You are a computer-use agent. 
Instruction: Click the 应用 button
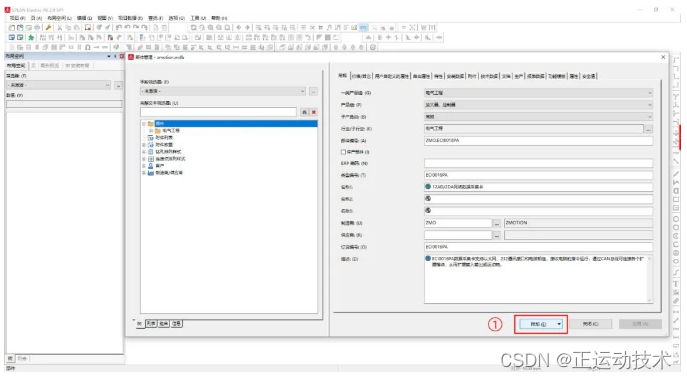[x=640, y=324]
